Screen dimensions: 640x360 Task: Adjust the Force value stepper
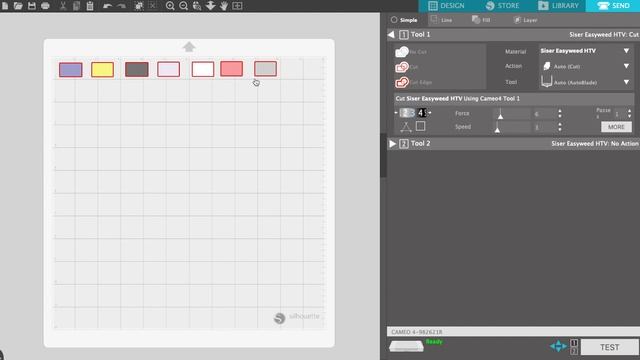pyautogui.click(x=560, y=114)
